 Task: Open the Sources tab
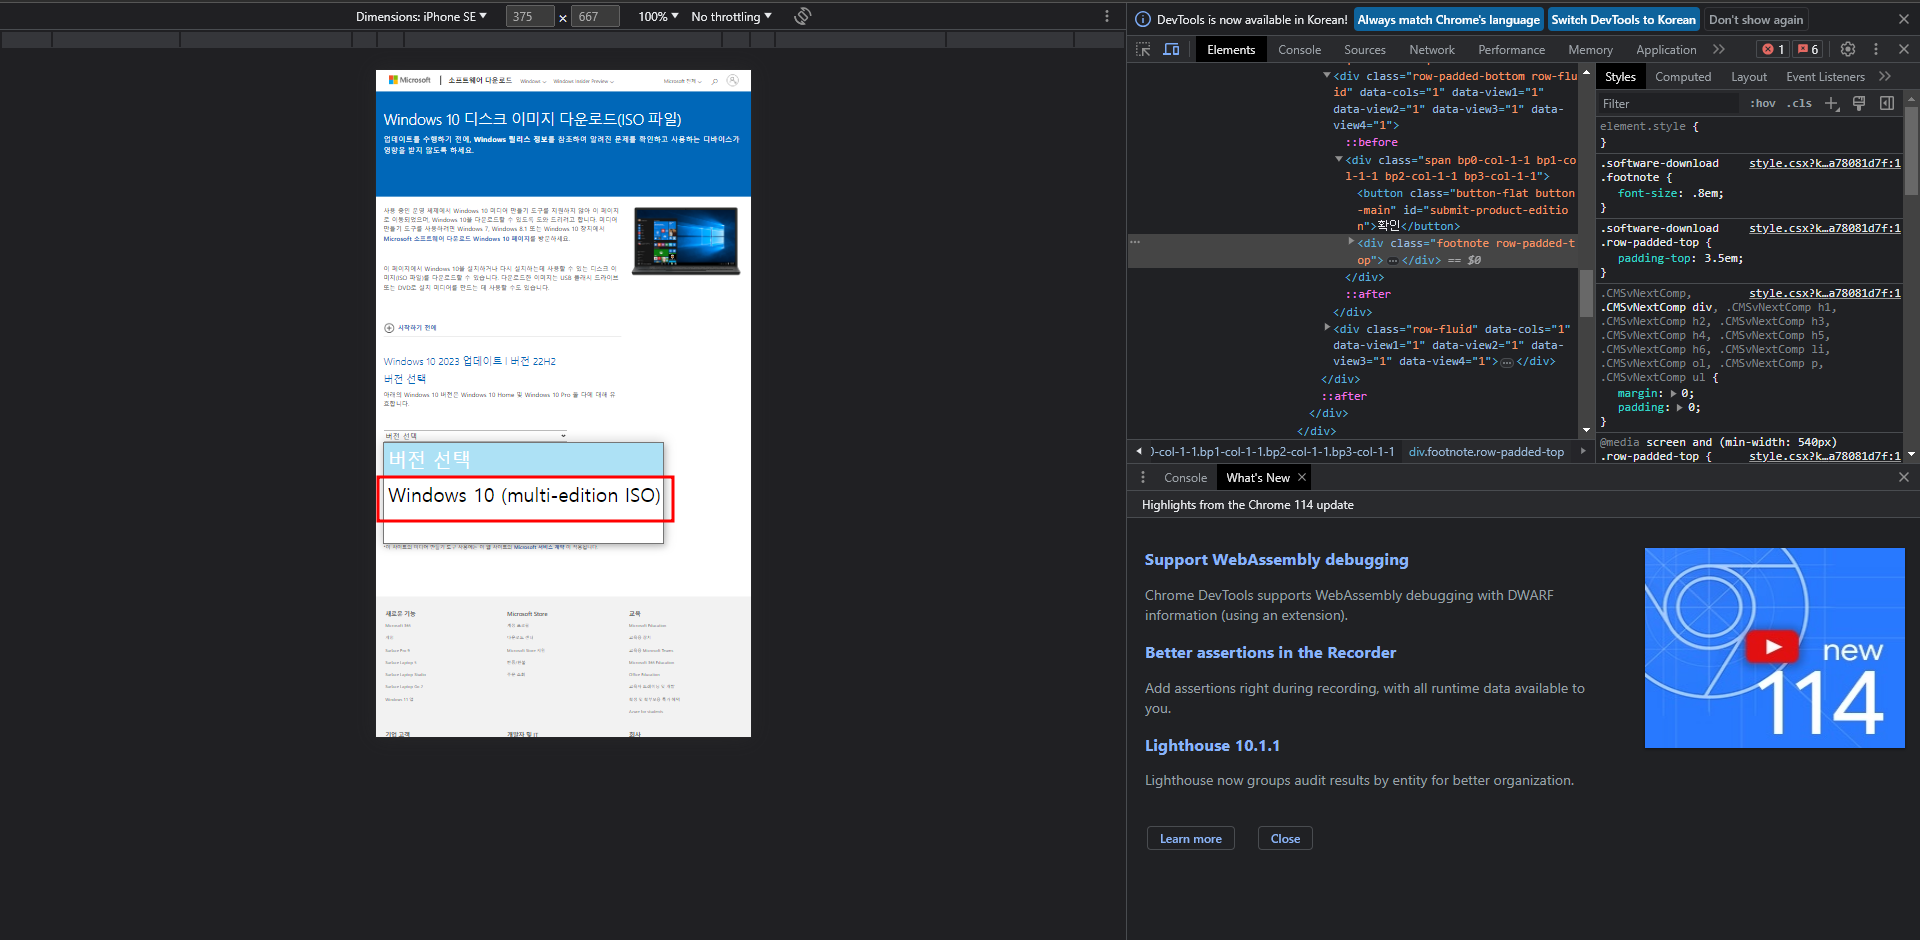point(1364,49)
